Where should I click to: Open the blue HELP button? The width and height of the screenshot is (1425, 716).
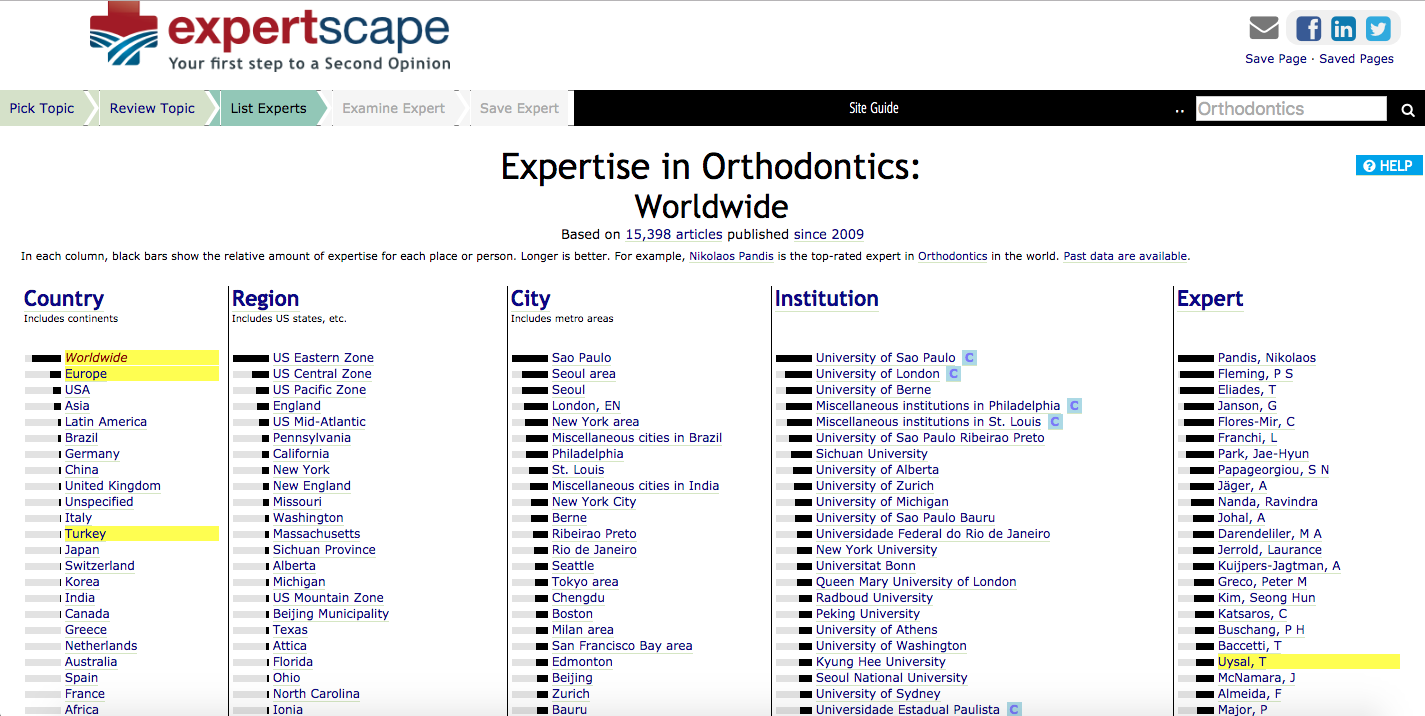[1389, 166]
